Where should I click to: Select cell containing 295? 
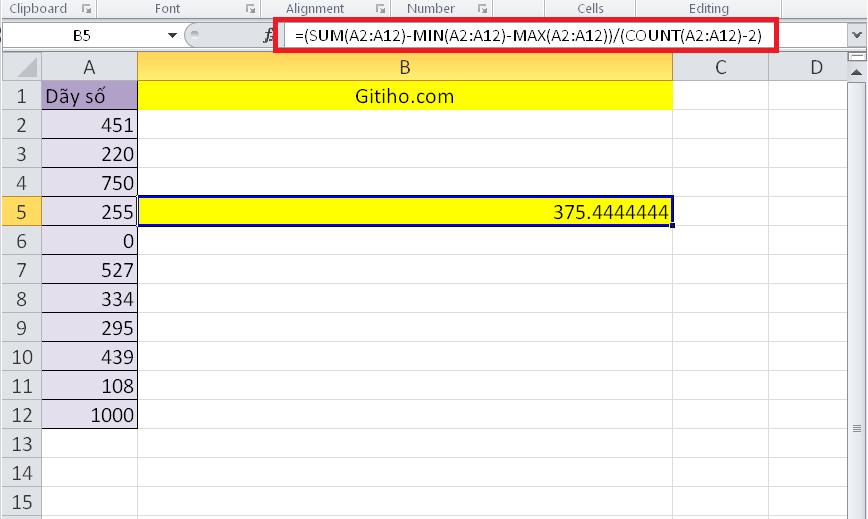click(x=90, y=328)
